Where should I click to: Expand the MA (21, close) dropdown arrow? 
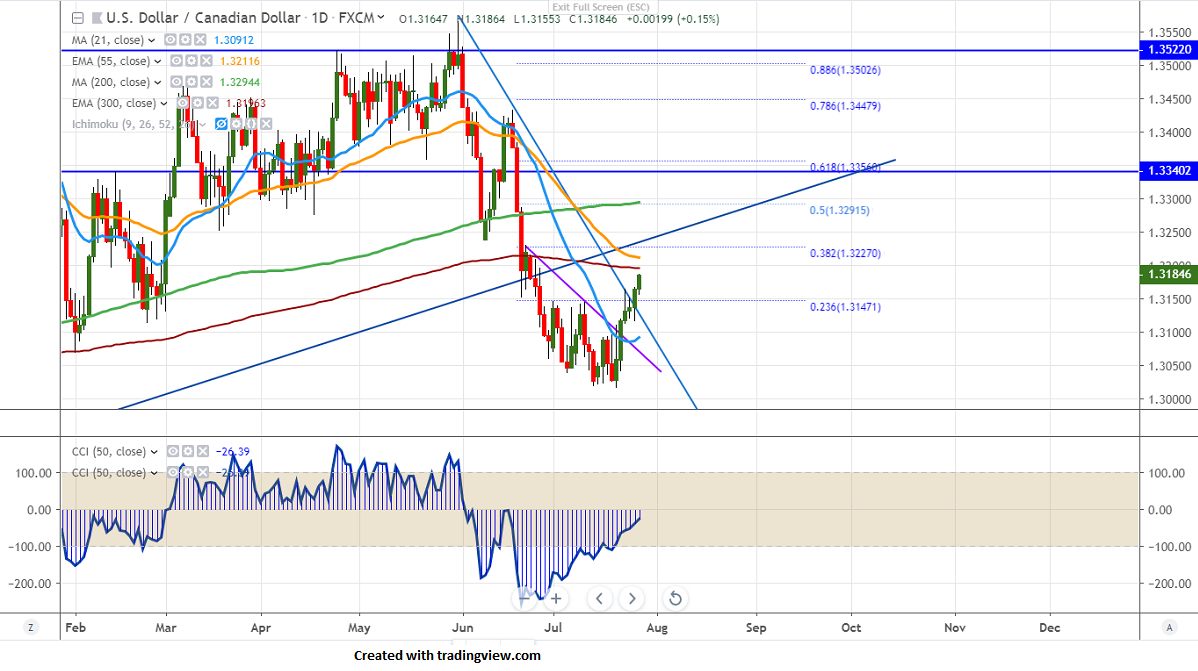(x=152, y=41)
